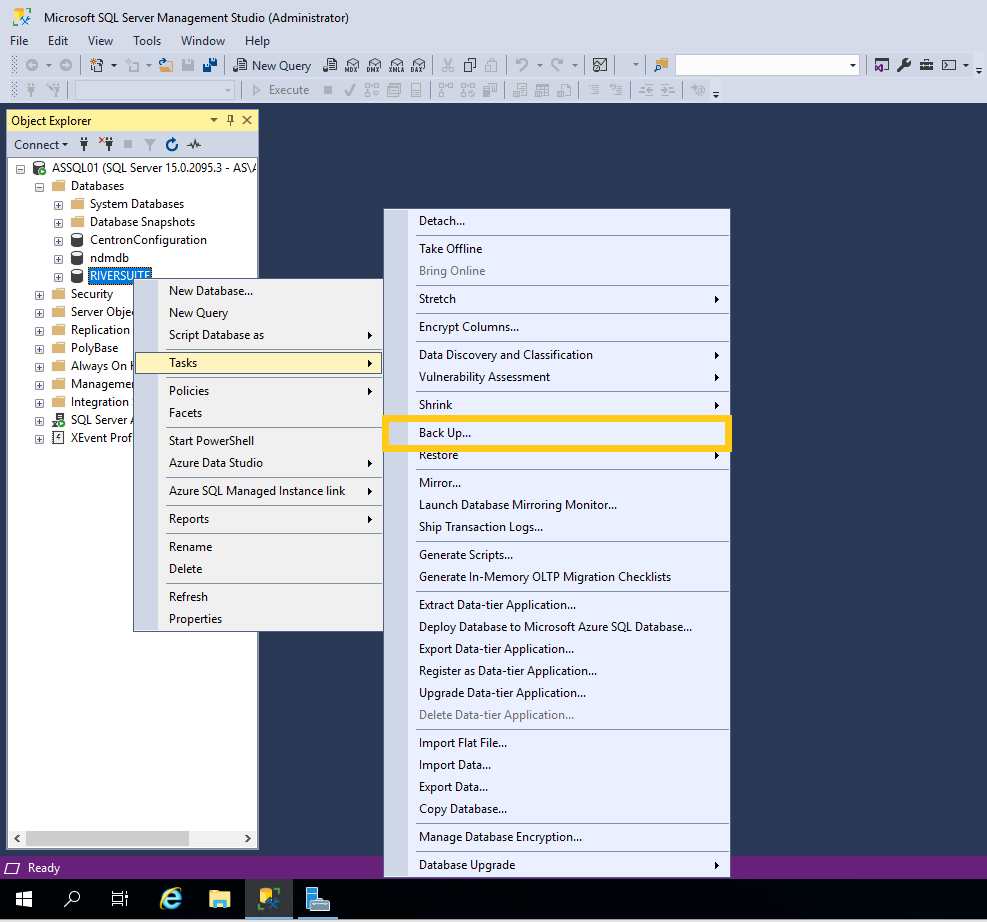987x922 pixels.
Task: Pin the Object Explorer panel
Action: pos(230,120)
